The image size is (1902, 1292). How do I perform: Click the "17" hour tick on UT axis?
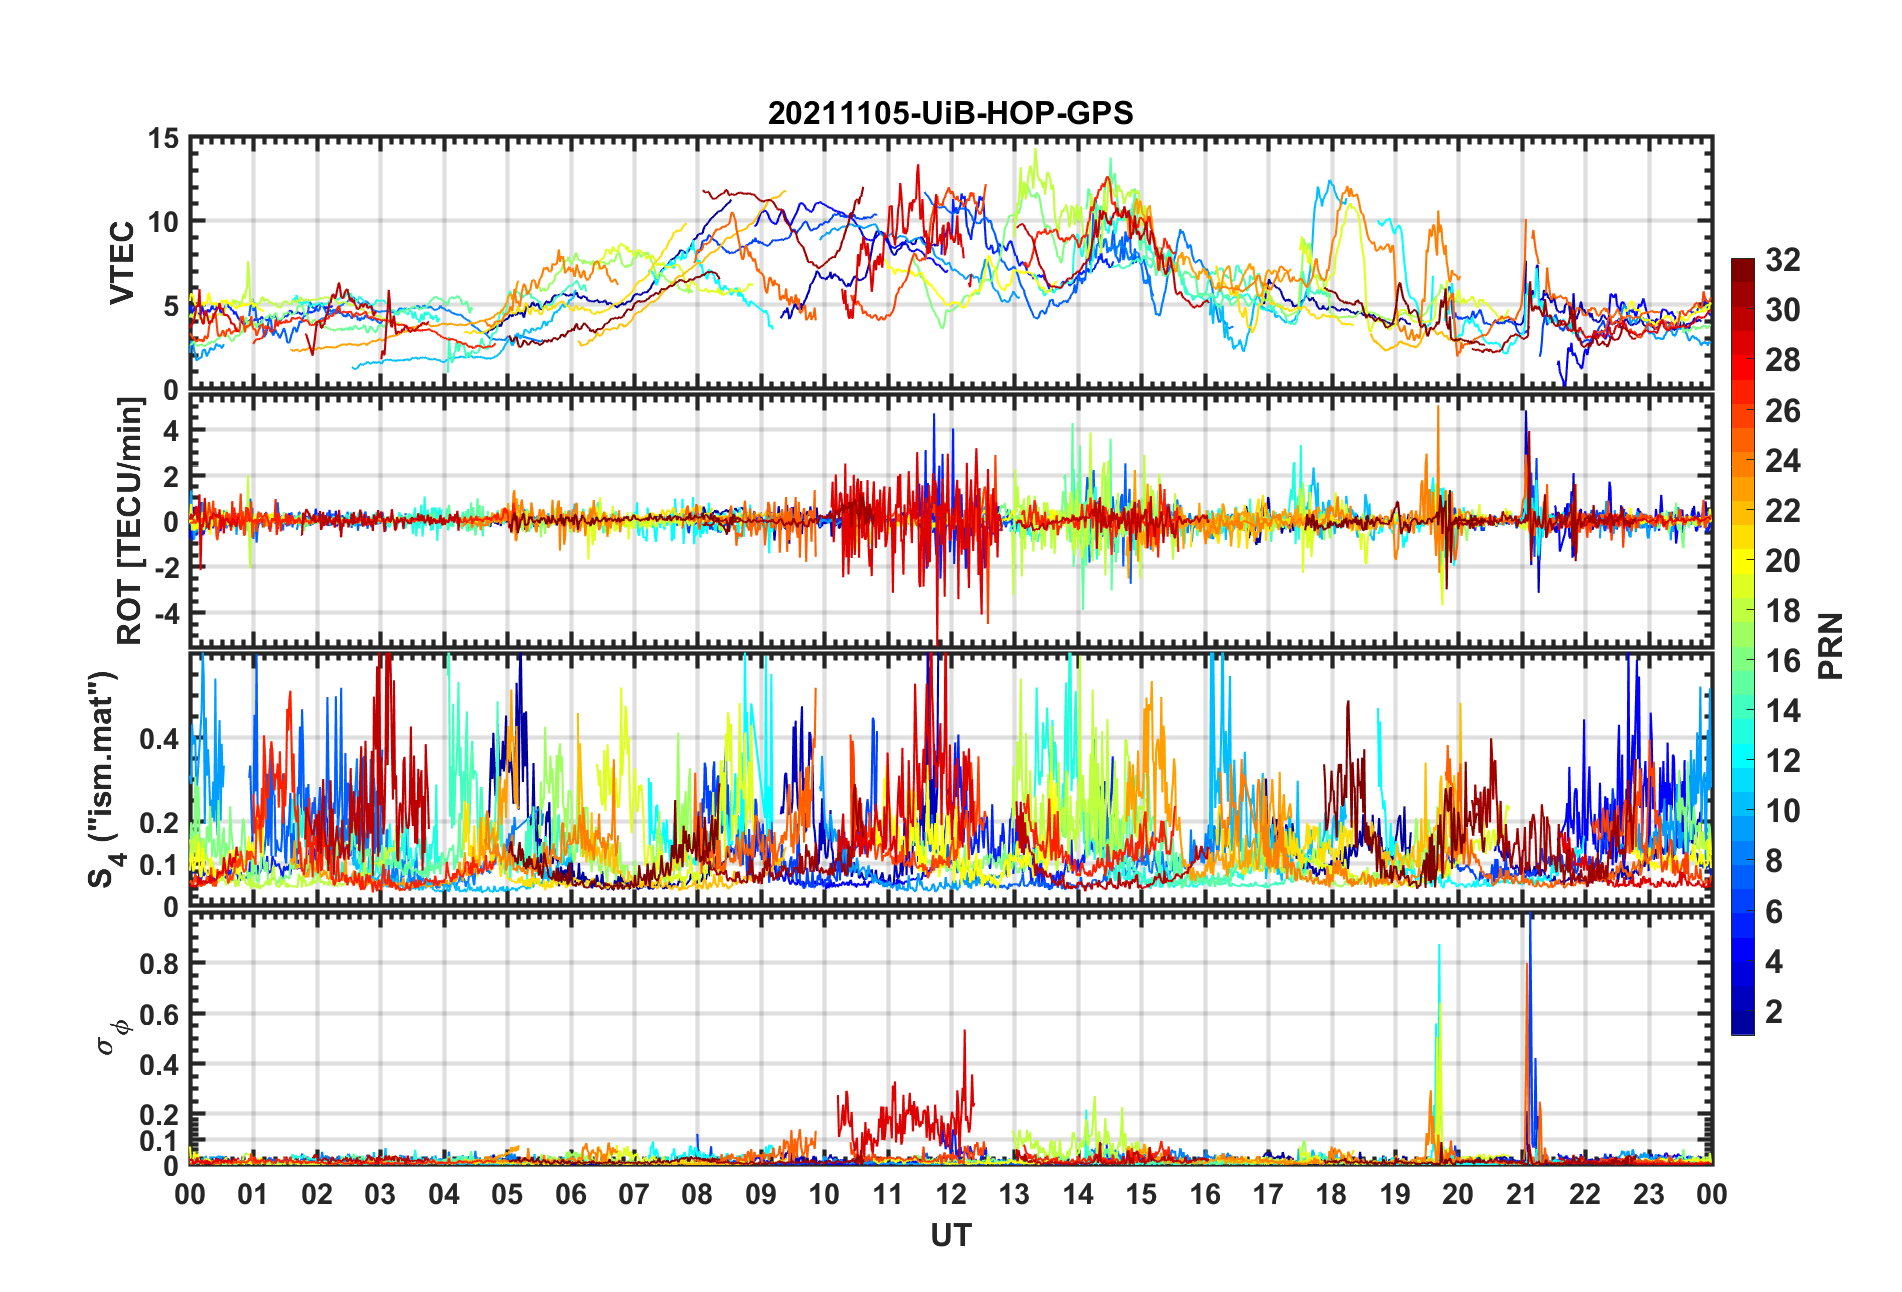tap(1268, 1194)
